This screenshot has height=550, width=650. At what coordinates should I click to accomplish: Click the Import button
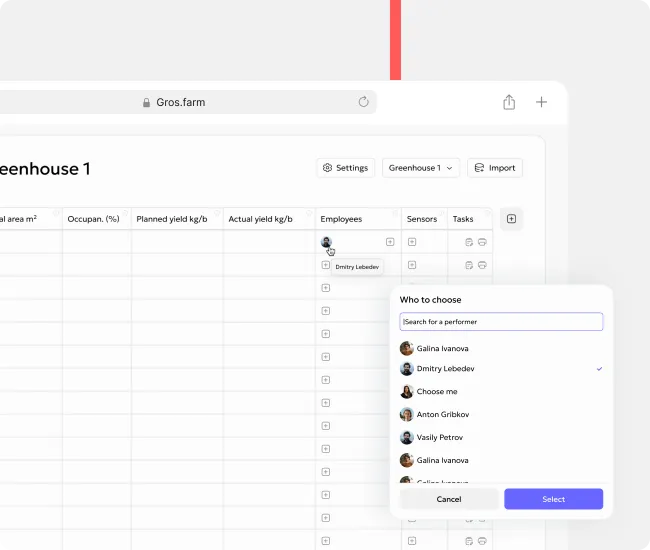click(x=494, y=168)
